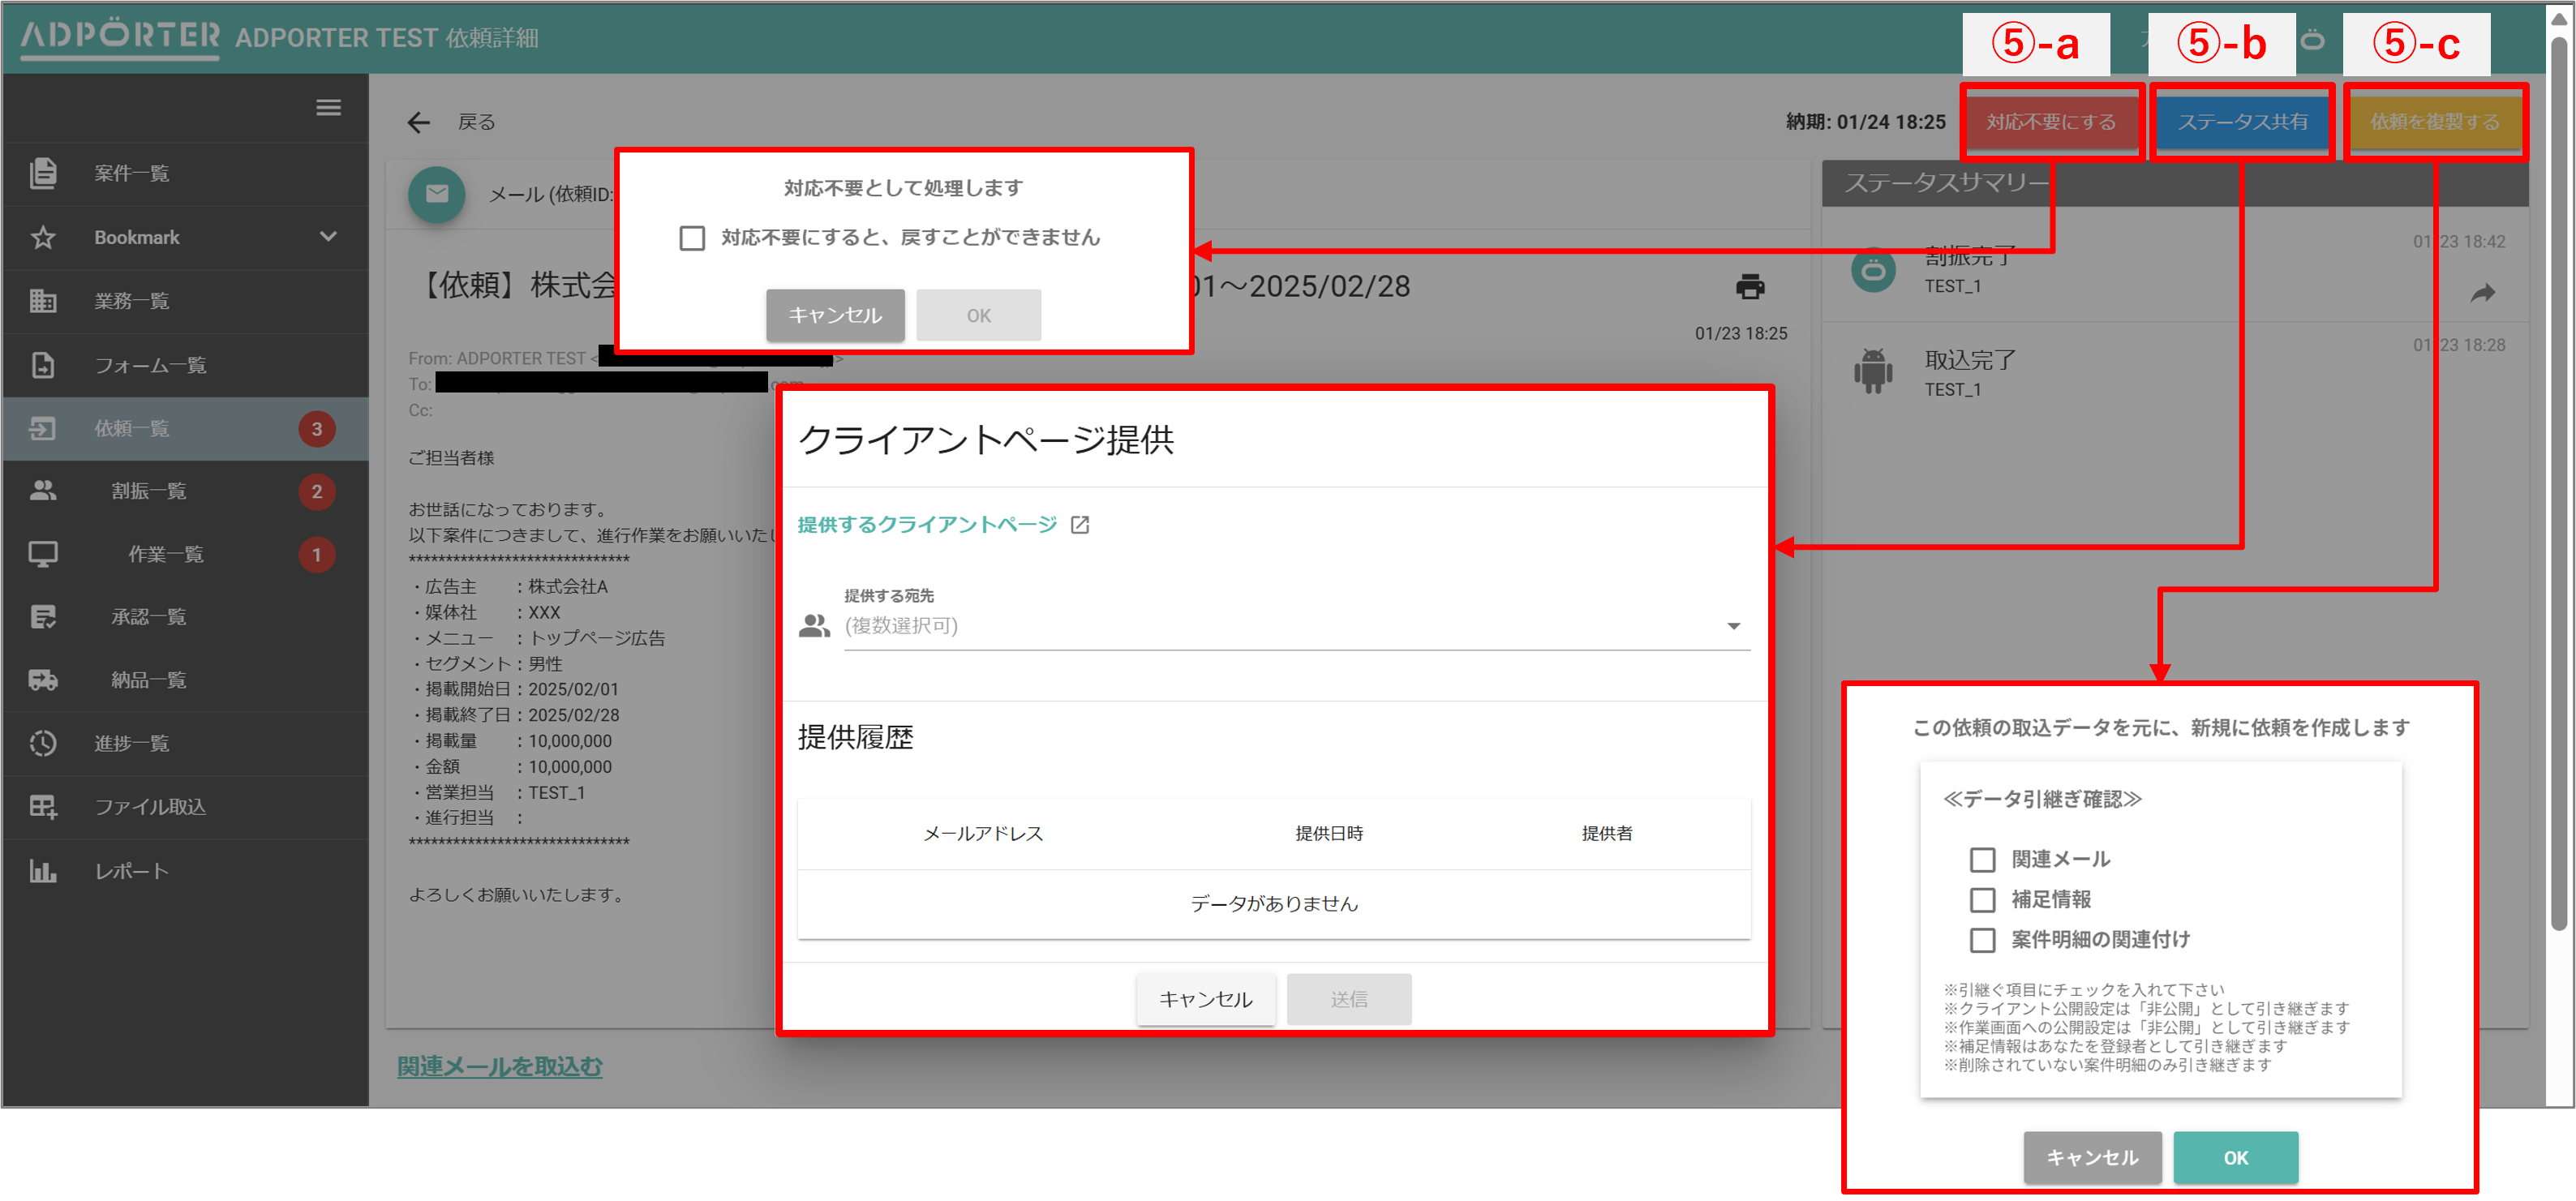This screenshot has width=2576, height=1201.
Task: Toggle the sidebar hamburger menu
Action: click(x=329, y=107)
